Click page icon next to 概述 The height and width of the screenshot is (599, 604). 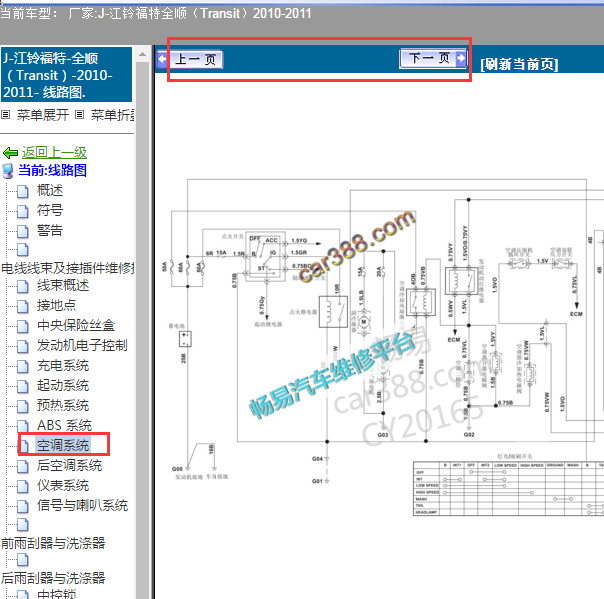(23, 191)
